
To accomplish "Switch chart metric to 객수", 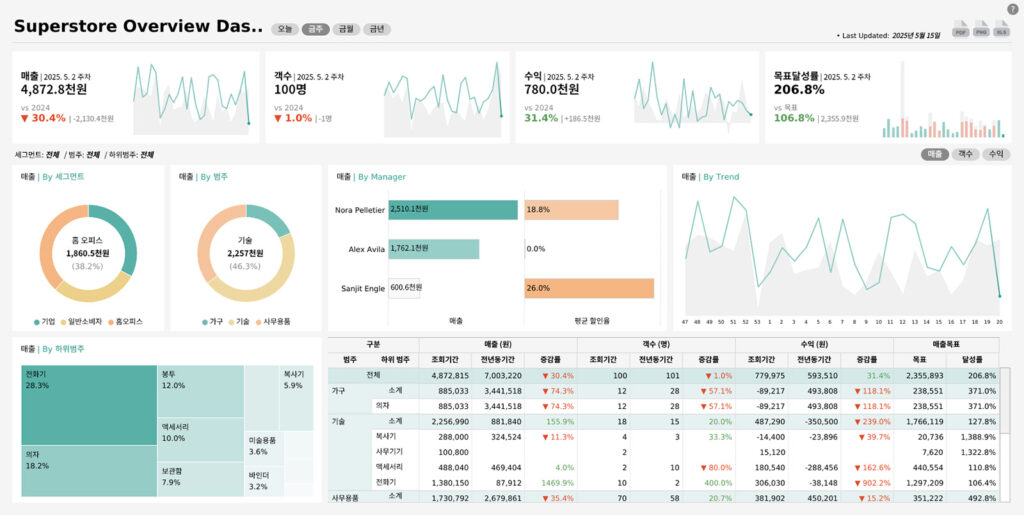I will 965,154.
